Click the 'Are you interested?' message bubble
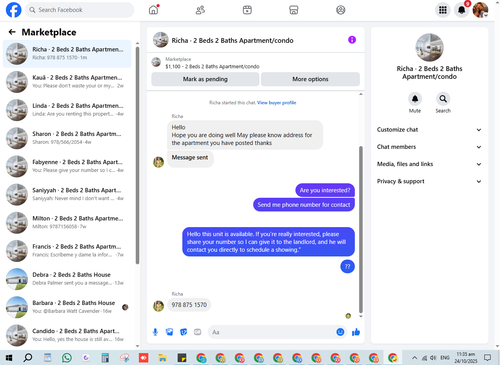 (x=325, y=190)
